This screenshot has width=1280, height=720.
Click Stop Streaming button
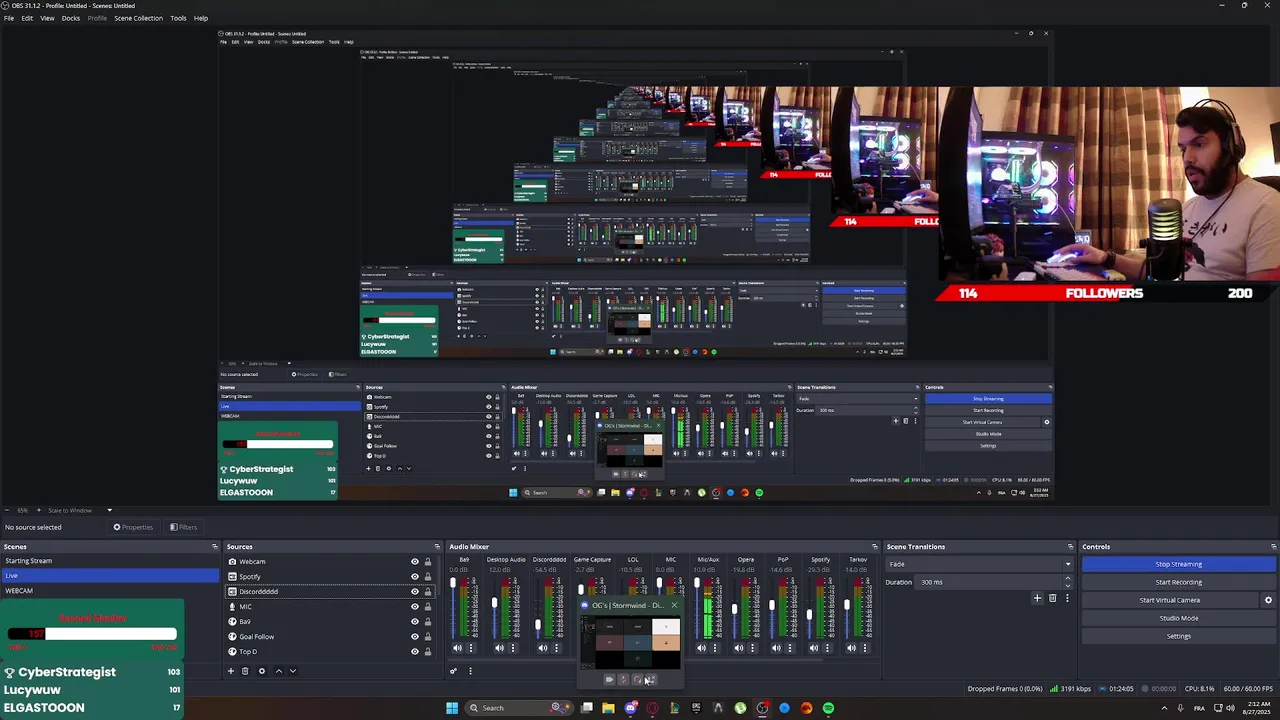[1178, 564]
